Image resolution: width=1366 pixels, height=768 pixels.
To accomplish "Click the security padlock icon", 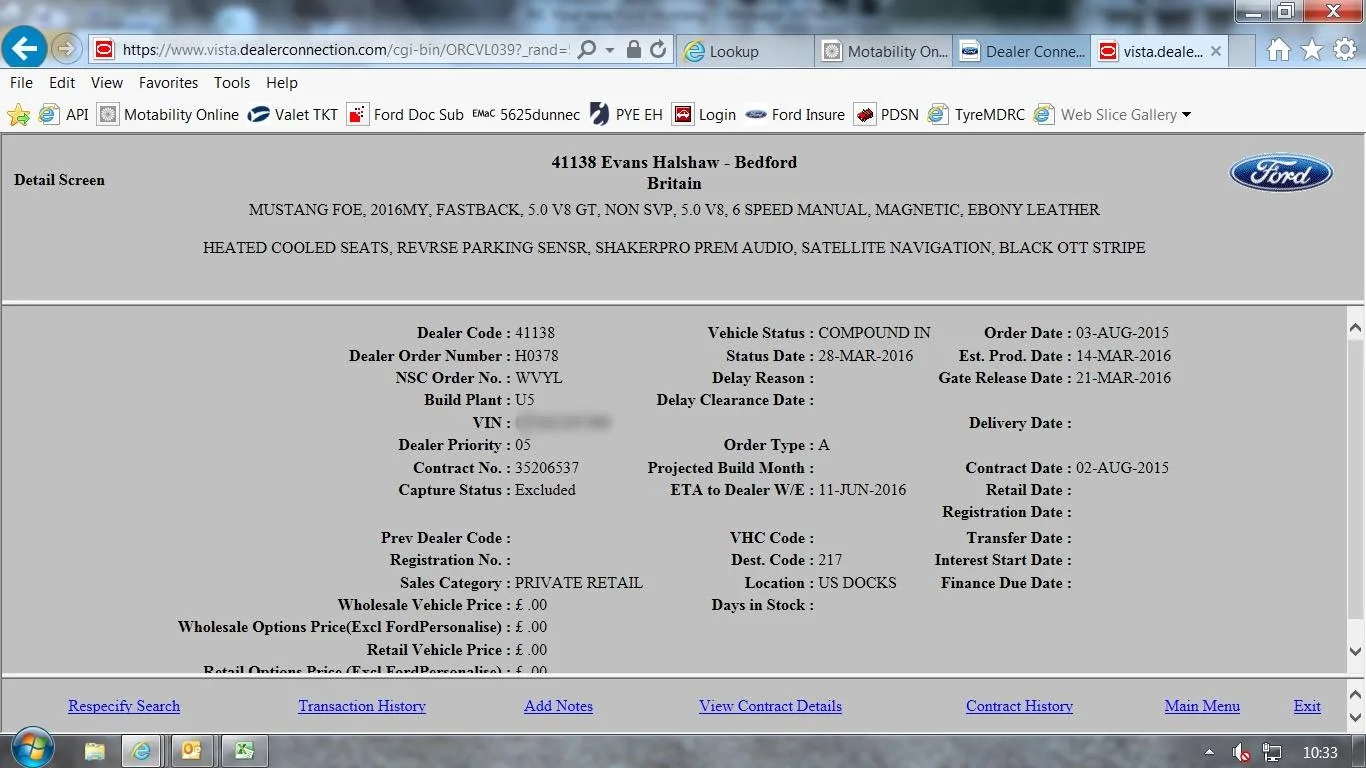I will (x=634, y=49).
